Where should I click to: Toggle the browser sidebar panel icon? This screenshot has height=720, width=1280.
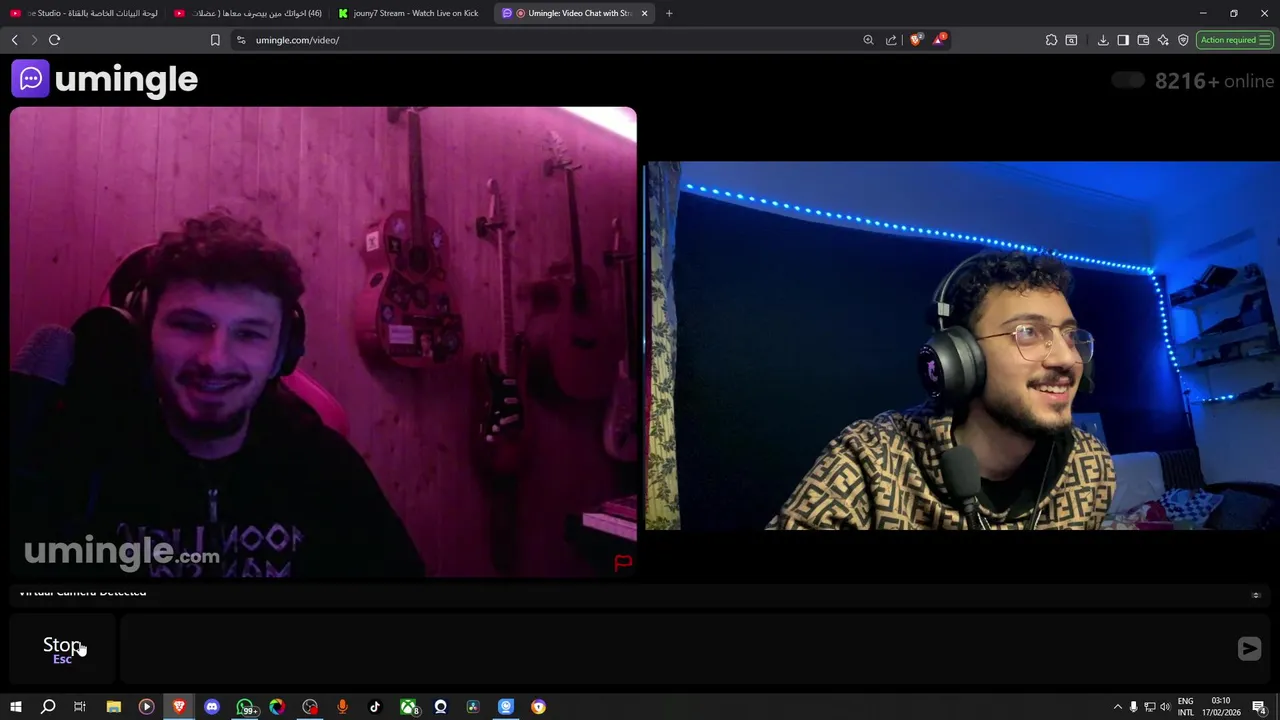tap(1123, 40)
